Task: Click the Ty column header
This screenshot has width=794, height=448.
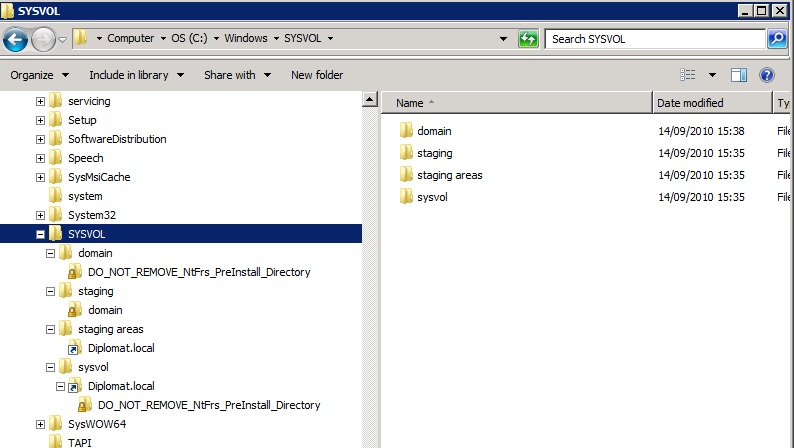Action: pyautogui.click(x=783, y=103)
